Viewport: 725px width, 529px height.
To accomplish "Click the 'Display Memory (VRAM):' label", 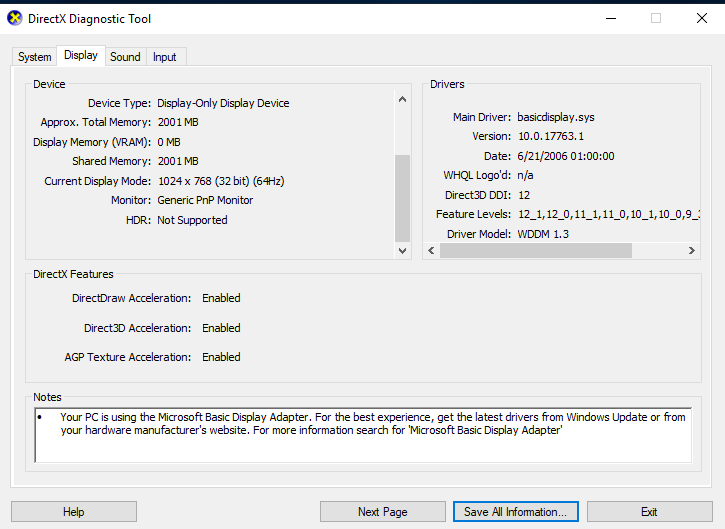I will point(92,142).
